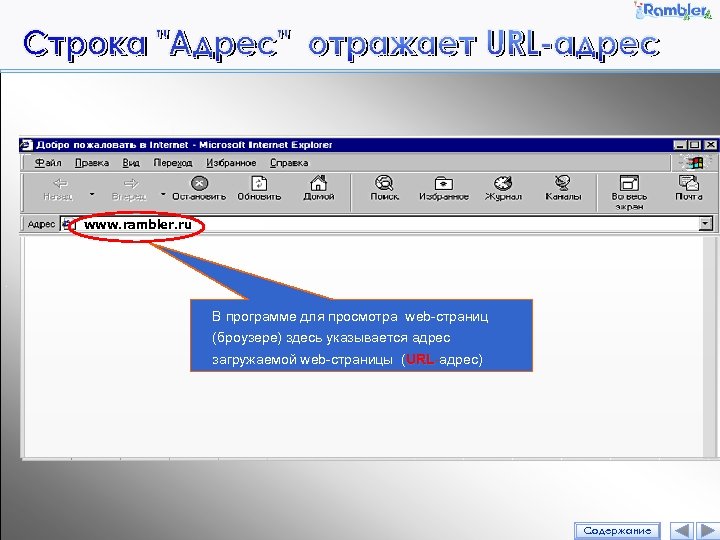This screenshot has width=720, height=540.
Task: Expand the Вперед history dropdown arrow
Action: tap(163, 195)
